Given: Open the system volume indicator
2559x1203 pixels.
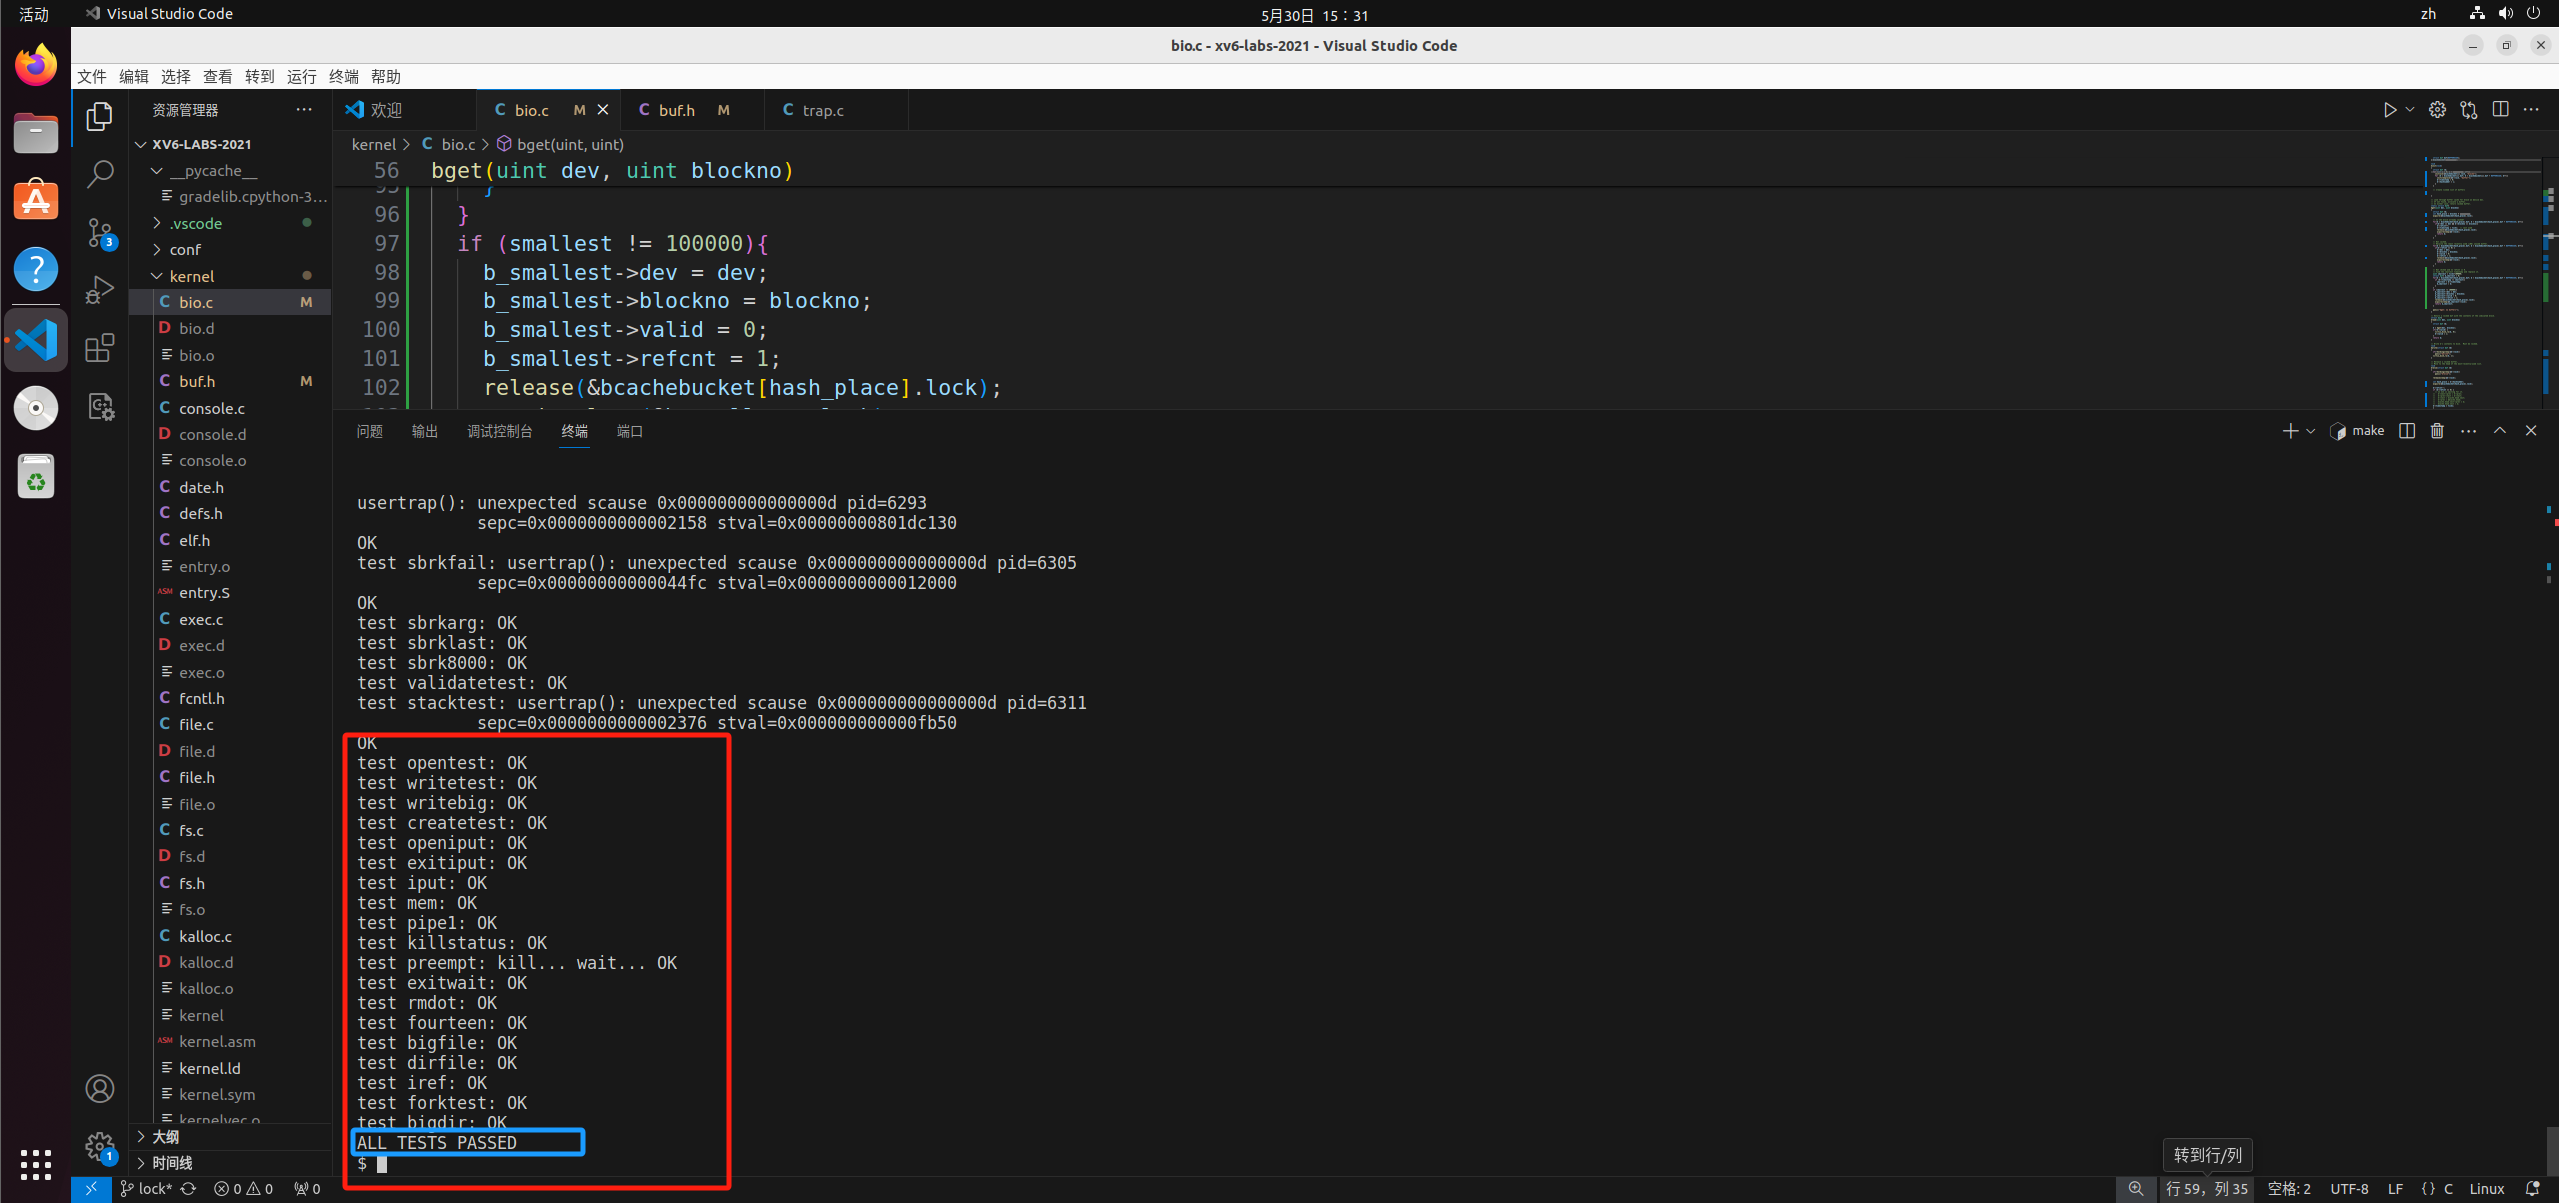Looking at the screenshot, I should 2505,14.
